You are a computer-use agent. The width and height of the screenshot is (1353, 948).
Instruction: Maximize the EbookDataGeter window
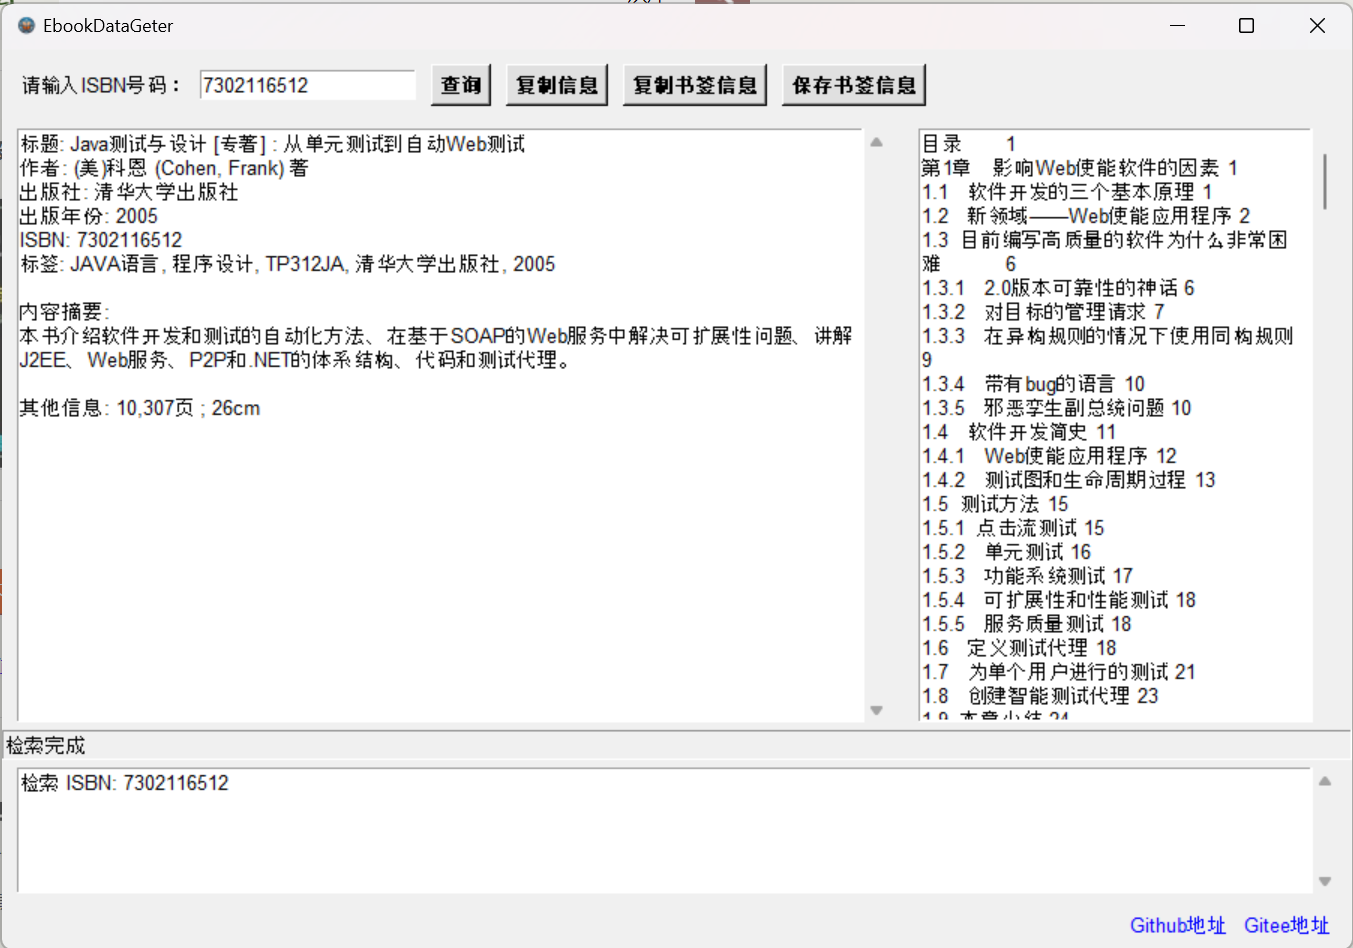(1246, 26)
